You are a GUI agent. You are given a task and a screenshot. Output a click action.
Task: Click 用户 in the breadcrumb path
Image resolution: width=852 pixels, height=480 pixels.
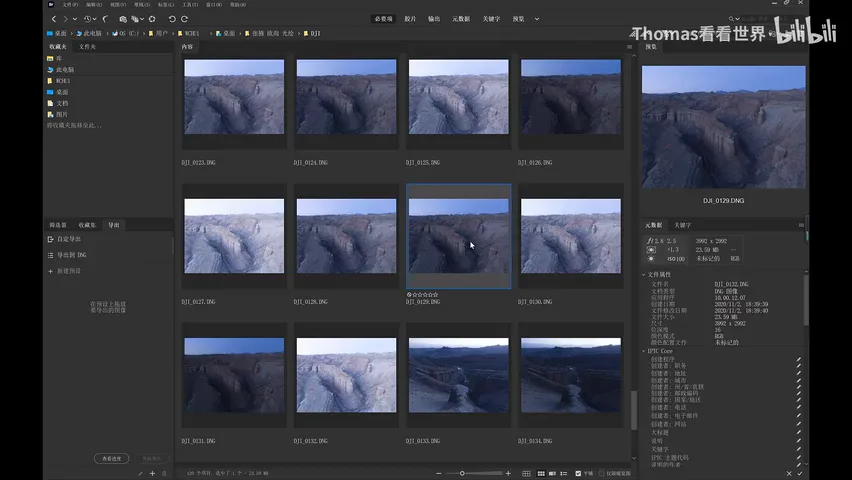tap(158, 33)
